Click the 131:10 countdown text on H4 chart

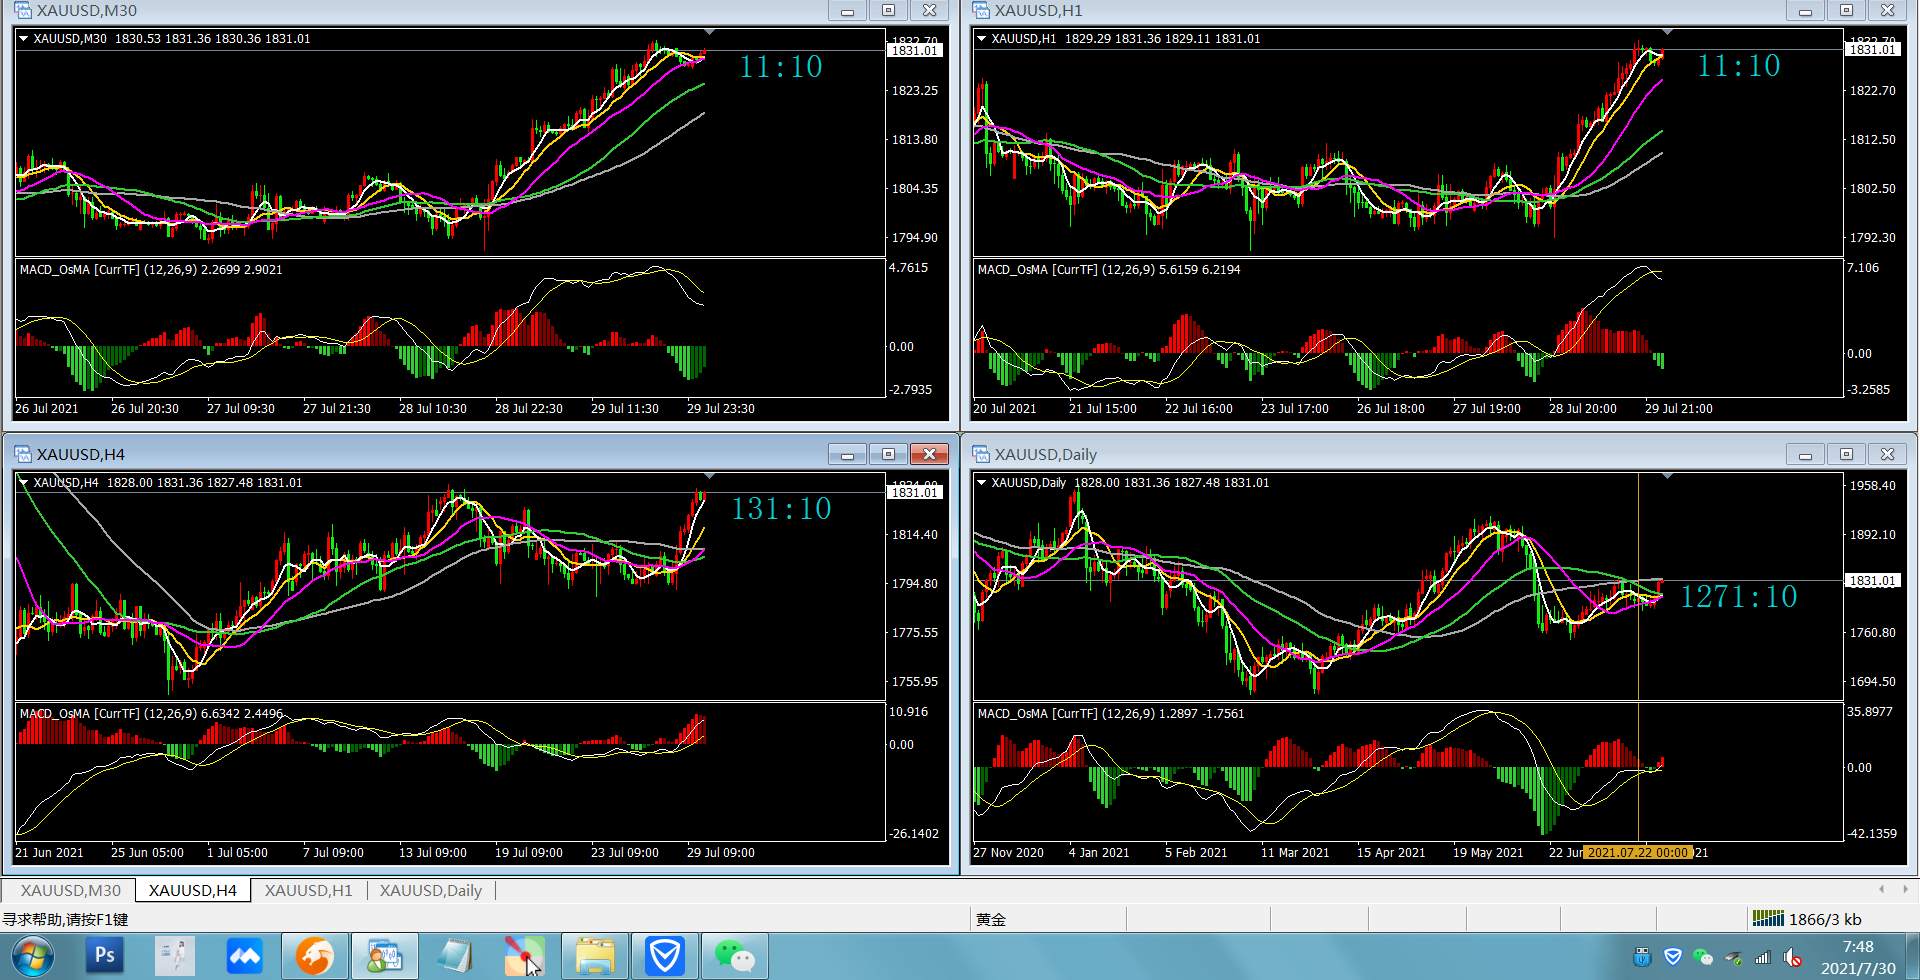781,509
